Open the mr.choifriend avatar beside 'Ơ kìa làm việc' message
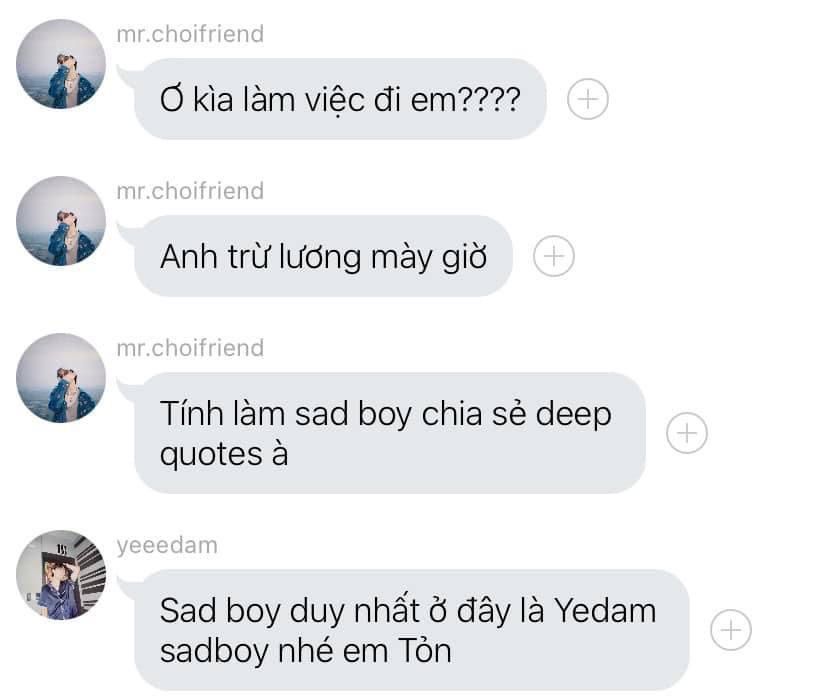 [61, 64]
